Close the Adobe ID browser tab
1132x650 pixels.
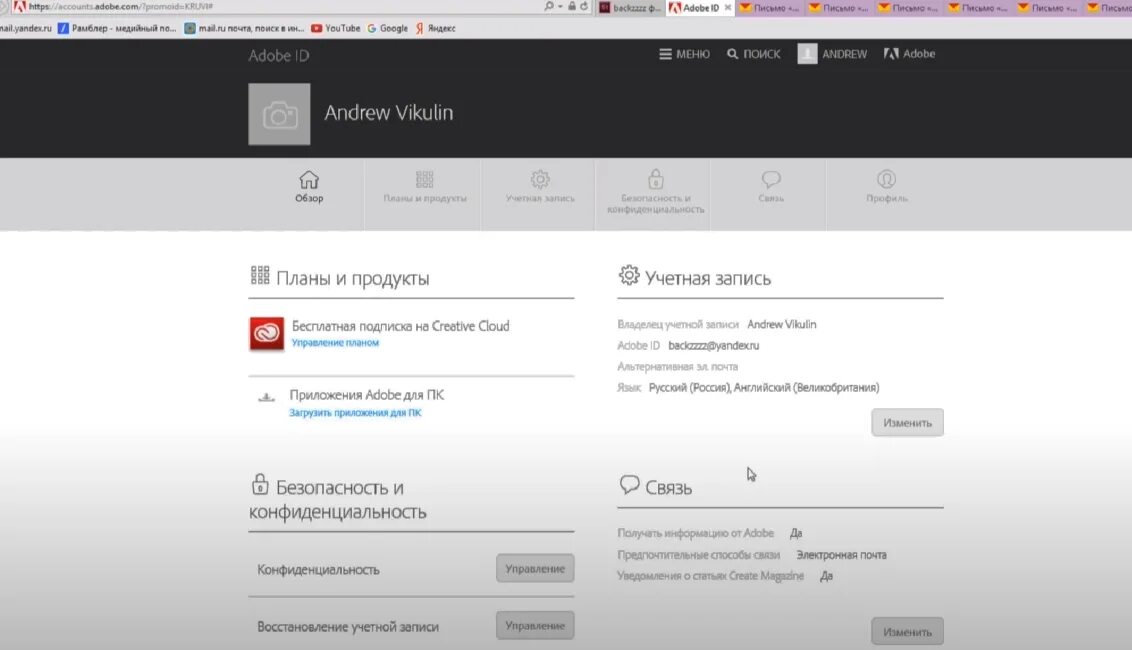point(728,8)
